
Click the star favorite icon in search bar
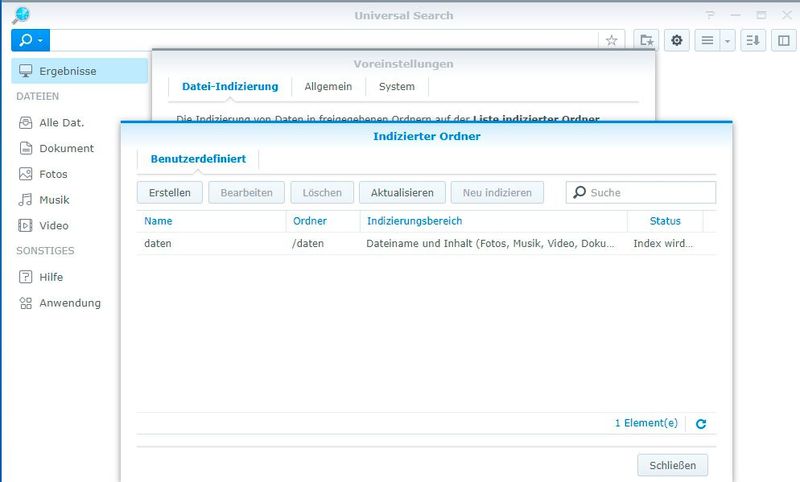pyautogui.click(x=611, y=40)
